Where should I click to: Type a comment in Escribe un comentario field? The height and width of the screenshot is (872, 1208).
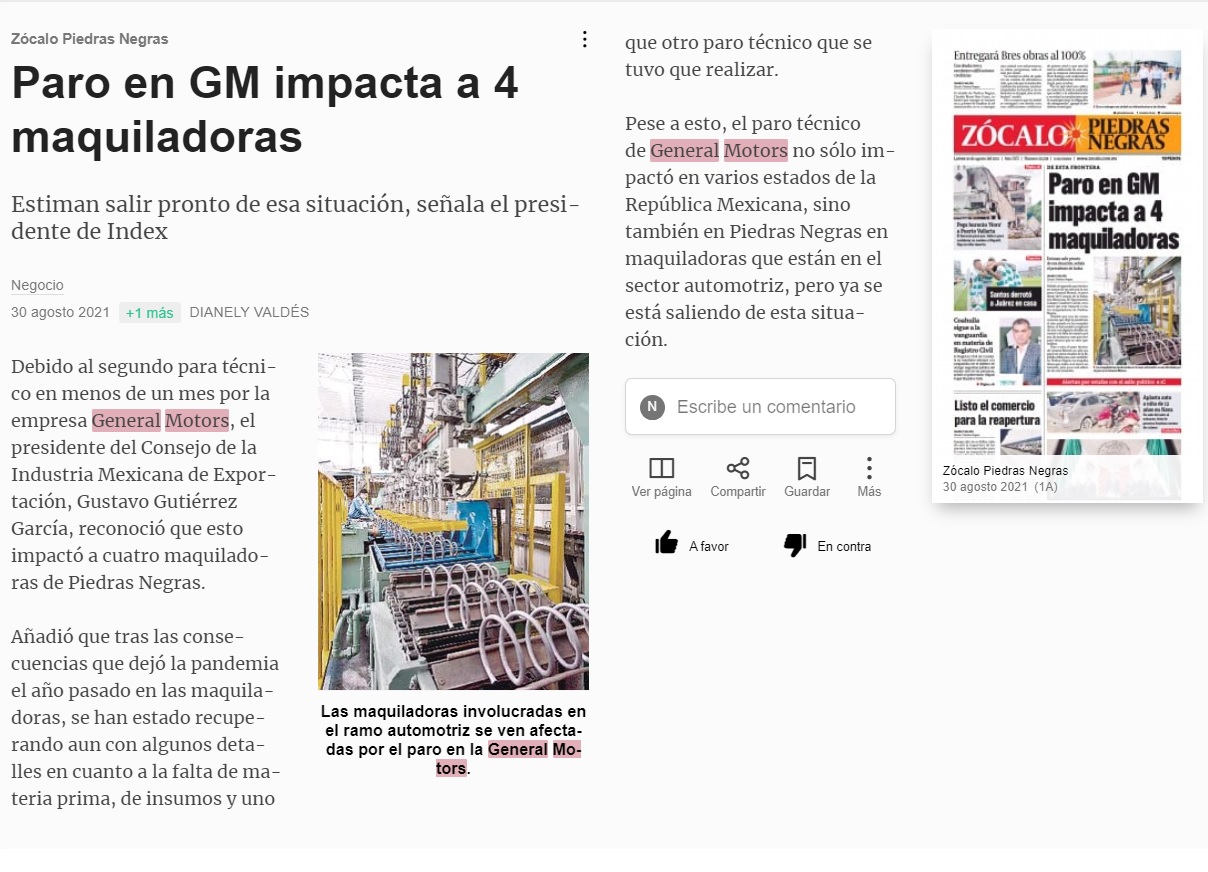(760, 407)
